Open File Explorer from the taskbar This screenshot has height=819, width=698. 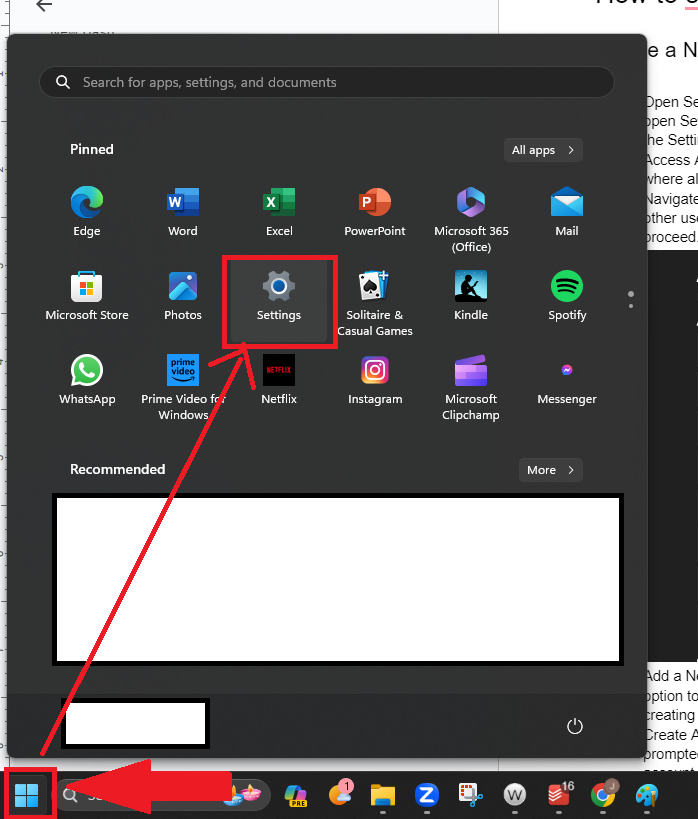(383, 795)
